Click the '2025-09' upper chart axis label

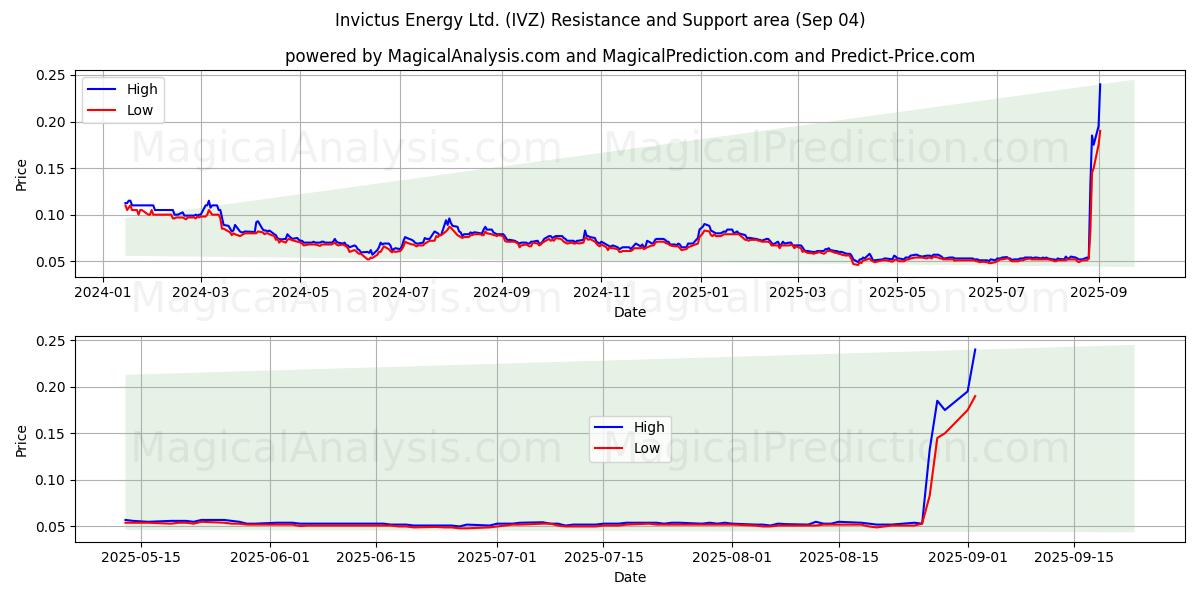(x=1100, y=292)
